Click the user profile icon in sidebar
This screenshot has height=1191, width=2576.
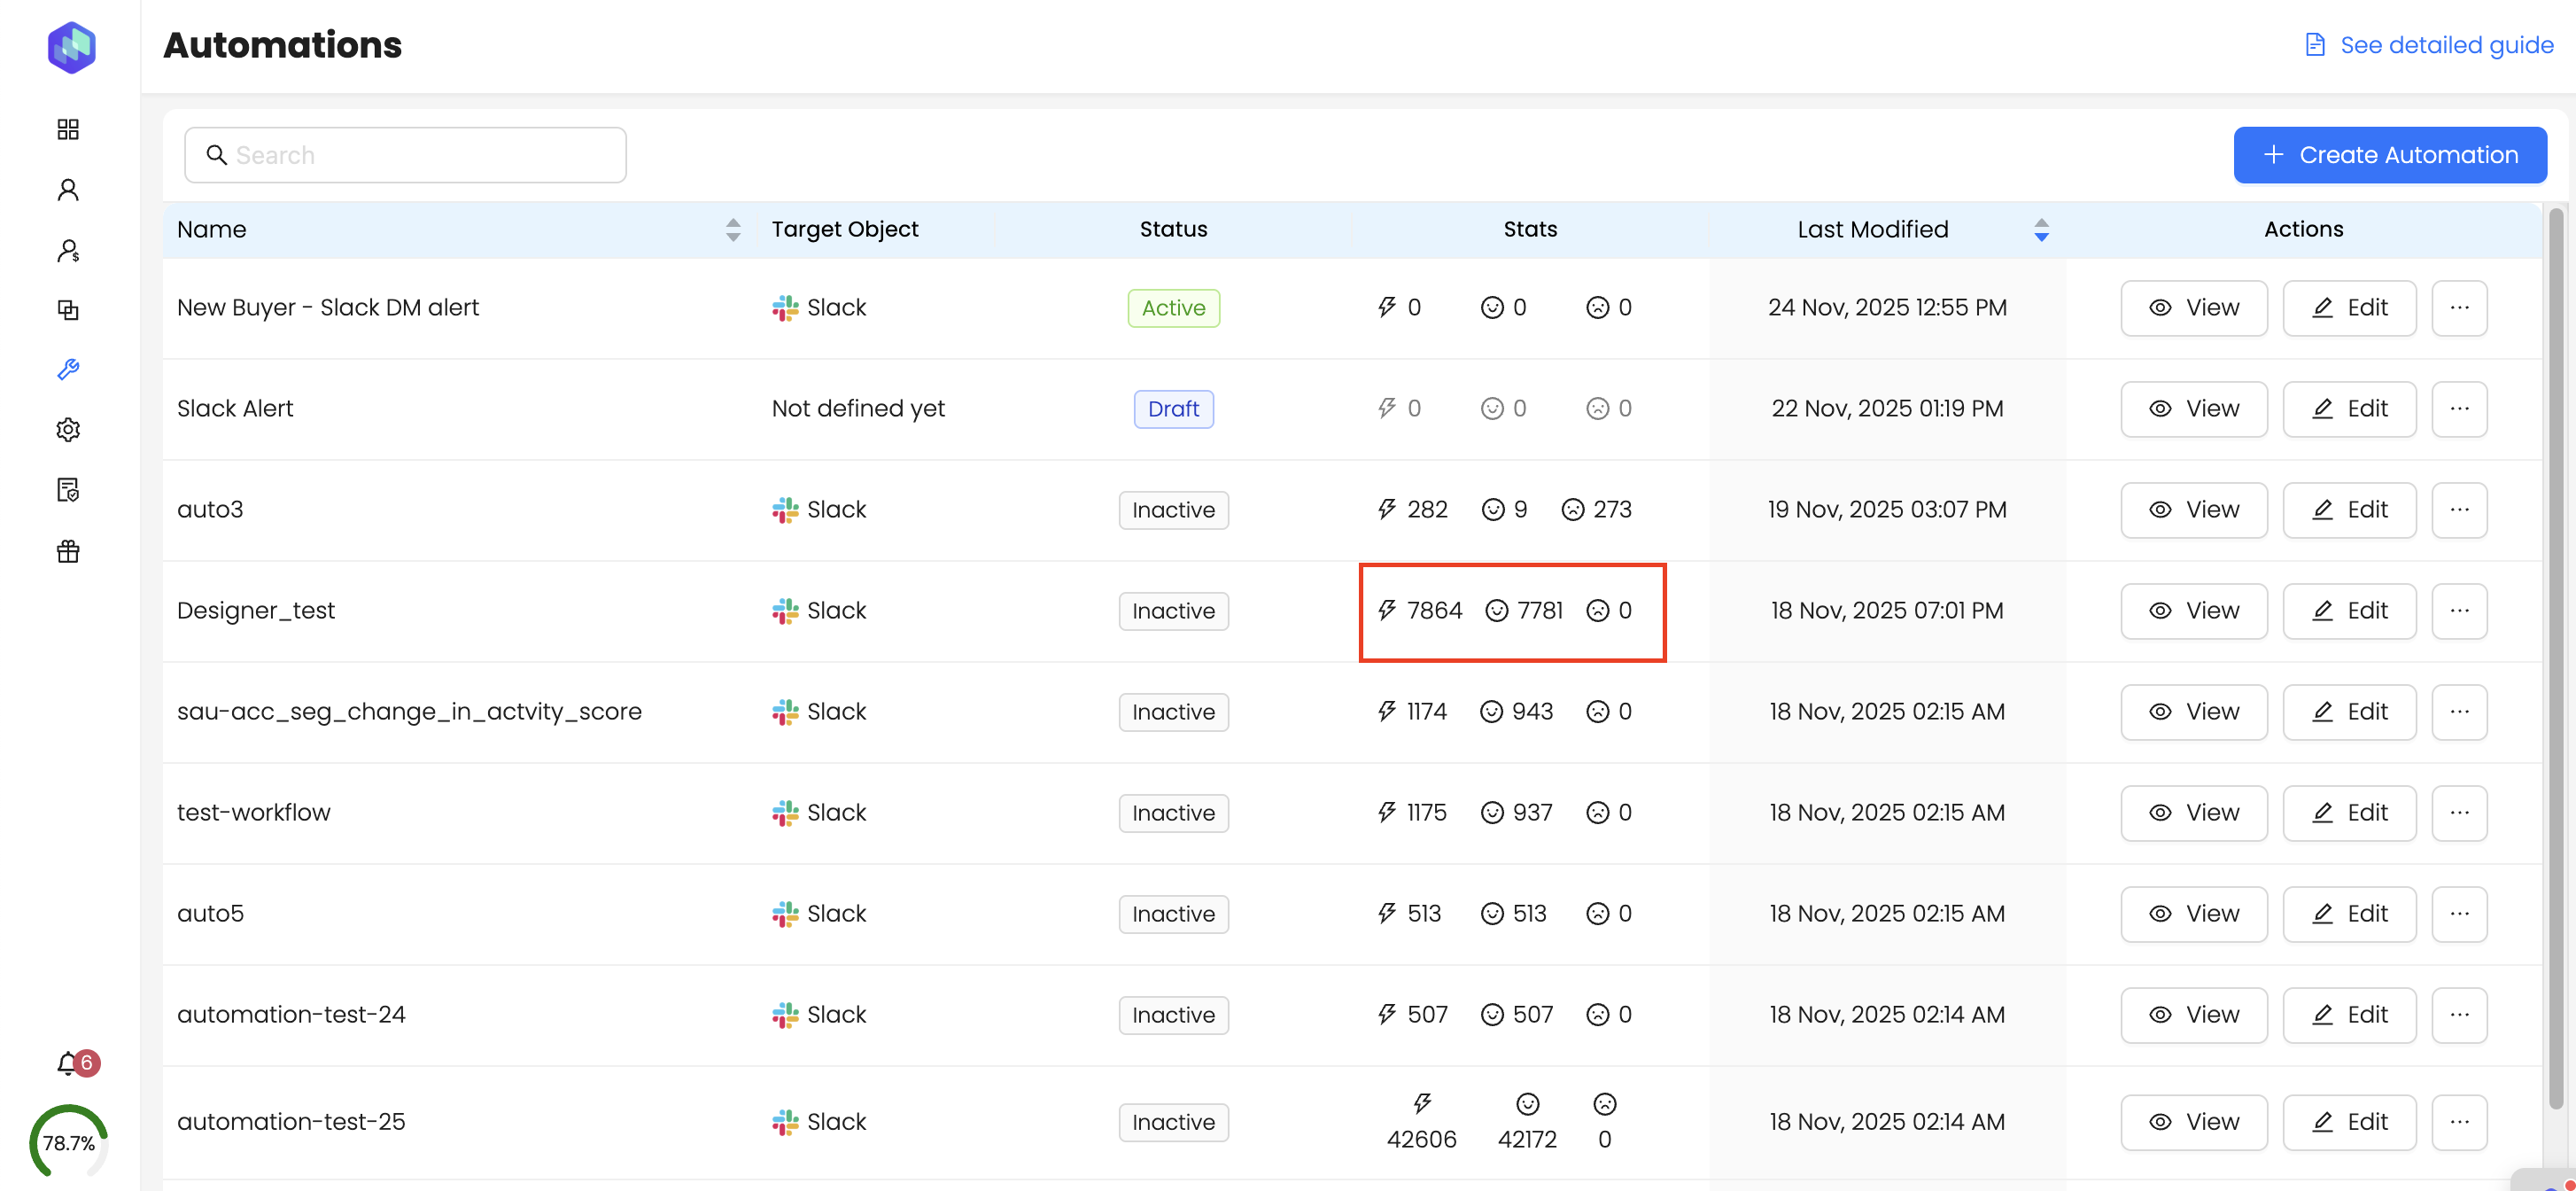pos(68,190)
